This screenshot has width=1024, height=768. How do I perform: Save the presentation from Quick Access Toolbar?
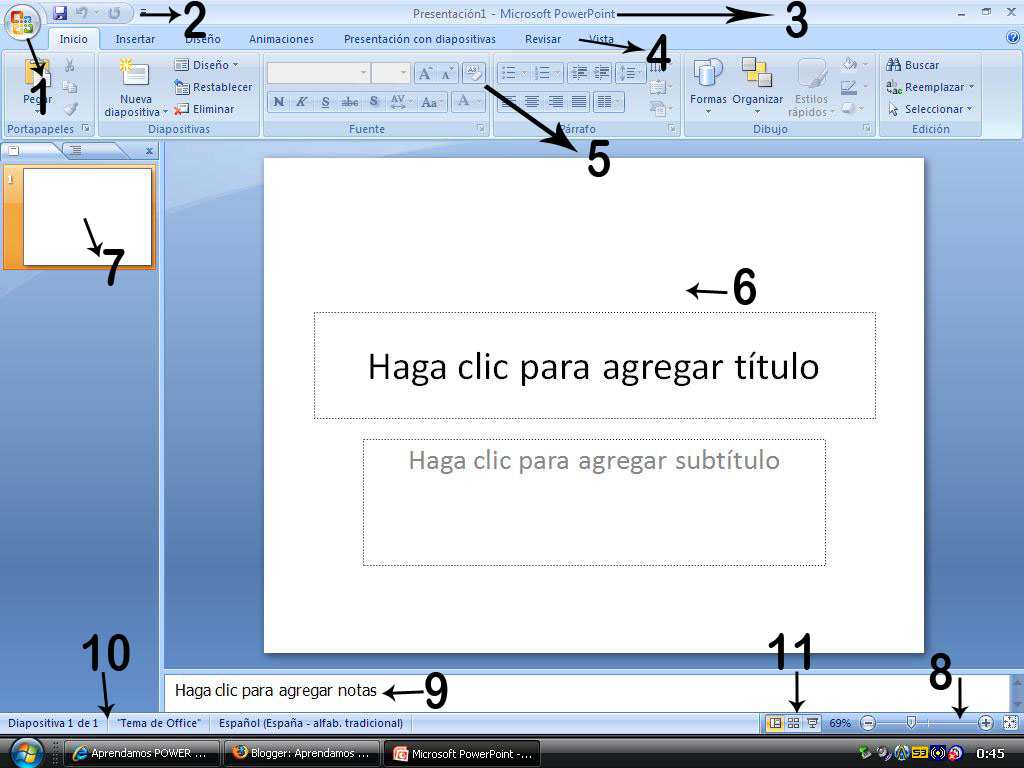60,13
